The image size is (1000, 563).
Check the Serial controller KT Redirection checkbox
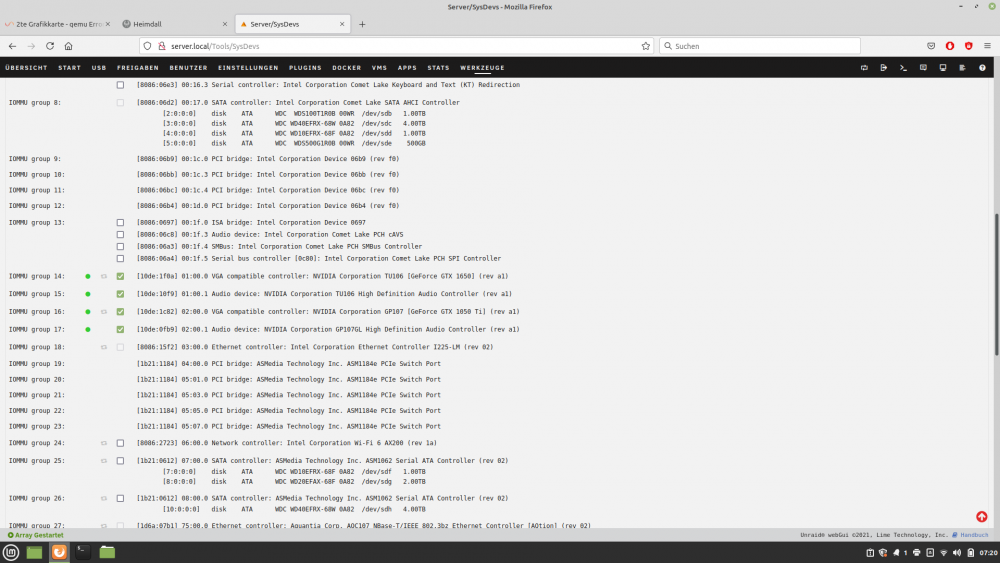pos(120,85)
